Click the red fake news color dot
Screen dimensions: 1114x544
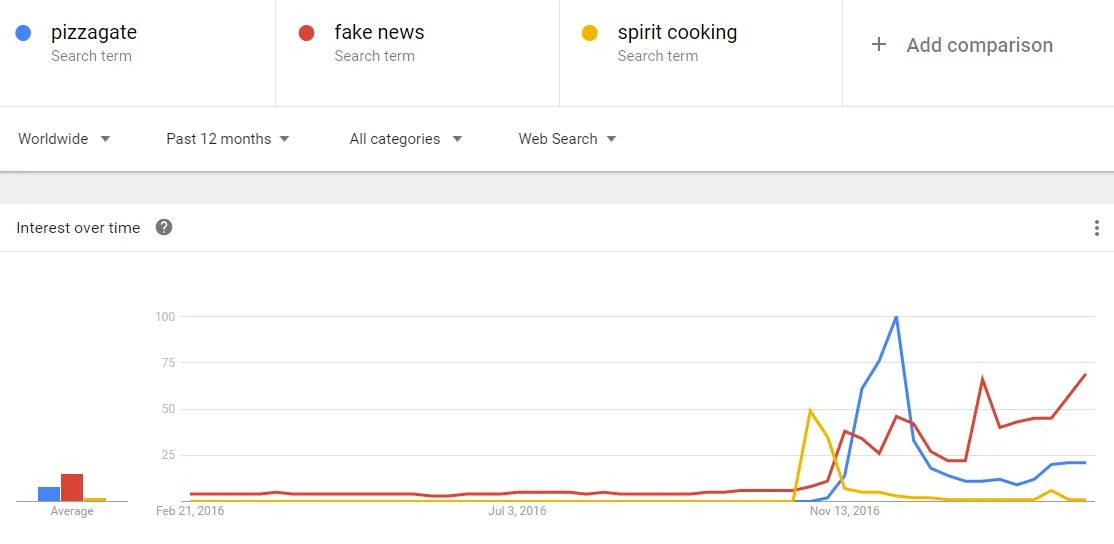306,33
